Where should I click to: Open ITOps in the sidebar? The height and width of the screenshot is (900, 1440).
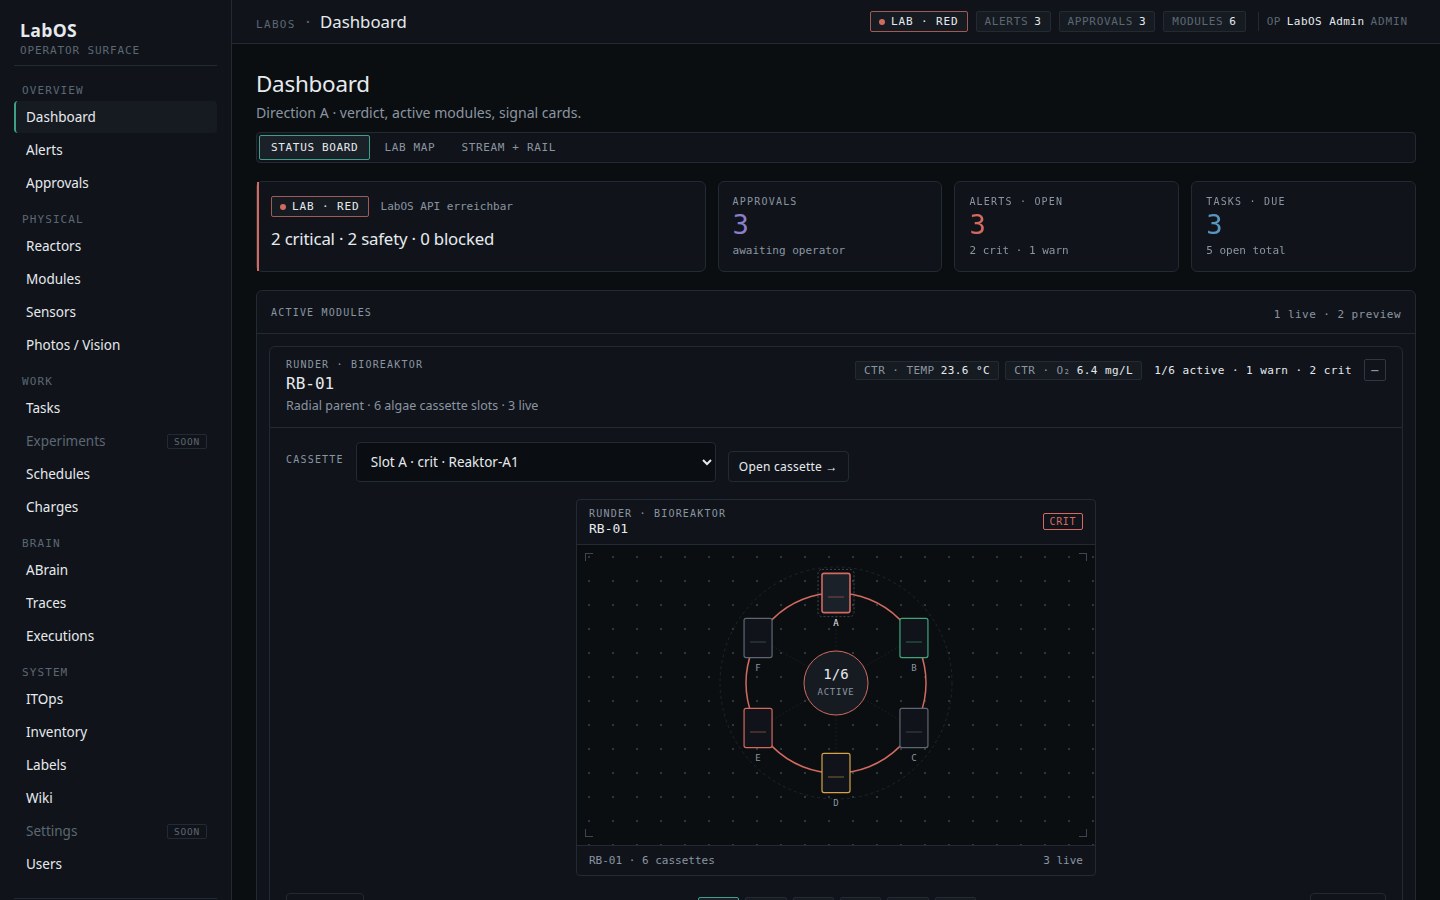[116, 699]
